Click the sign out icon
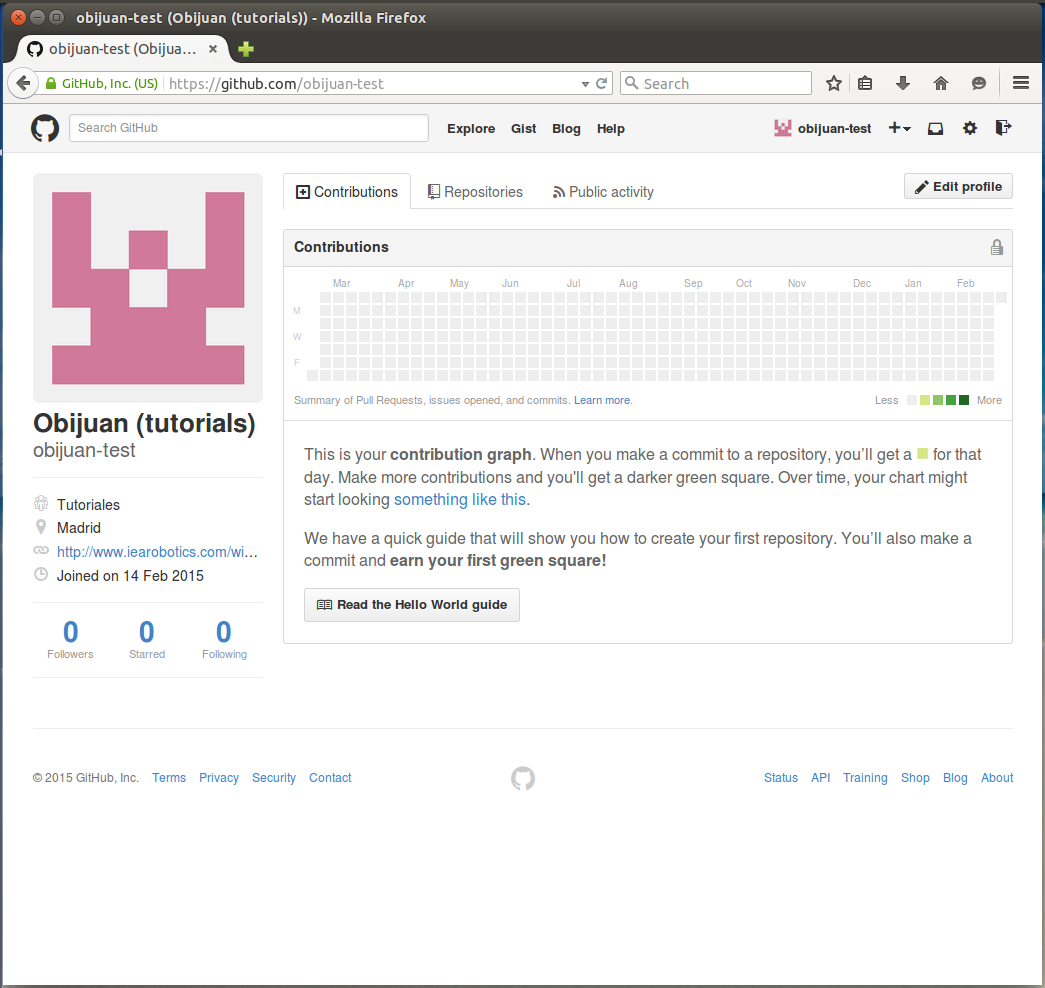This screenshot has height=988, width=1045. 1003,128
